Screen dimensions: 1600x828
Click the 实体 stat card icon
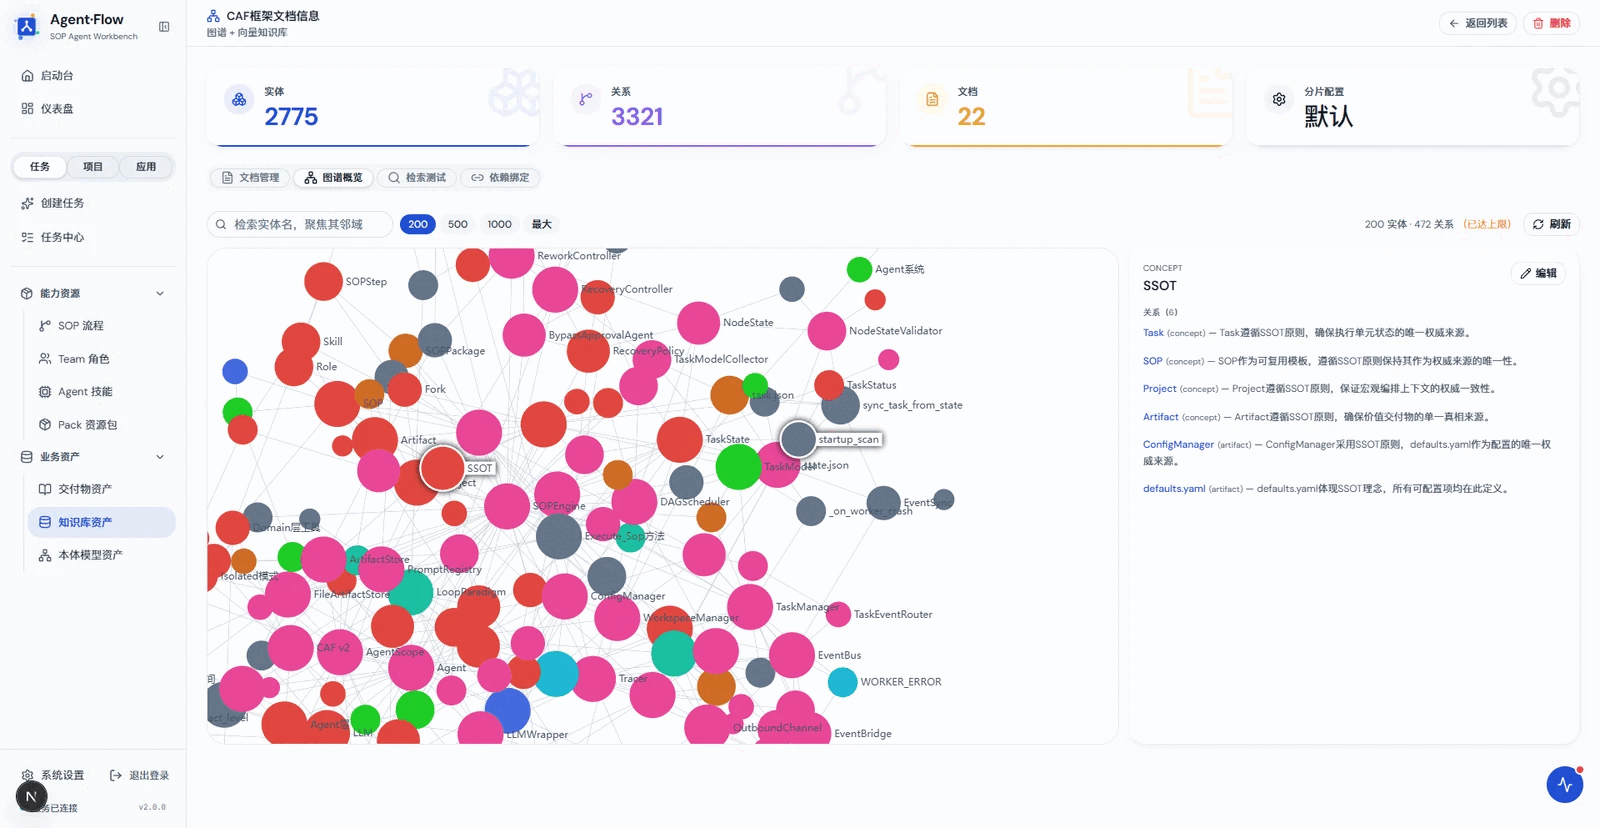click(239, 99)
